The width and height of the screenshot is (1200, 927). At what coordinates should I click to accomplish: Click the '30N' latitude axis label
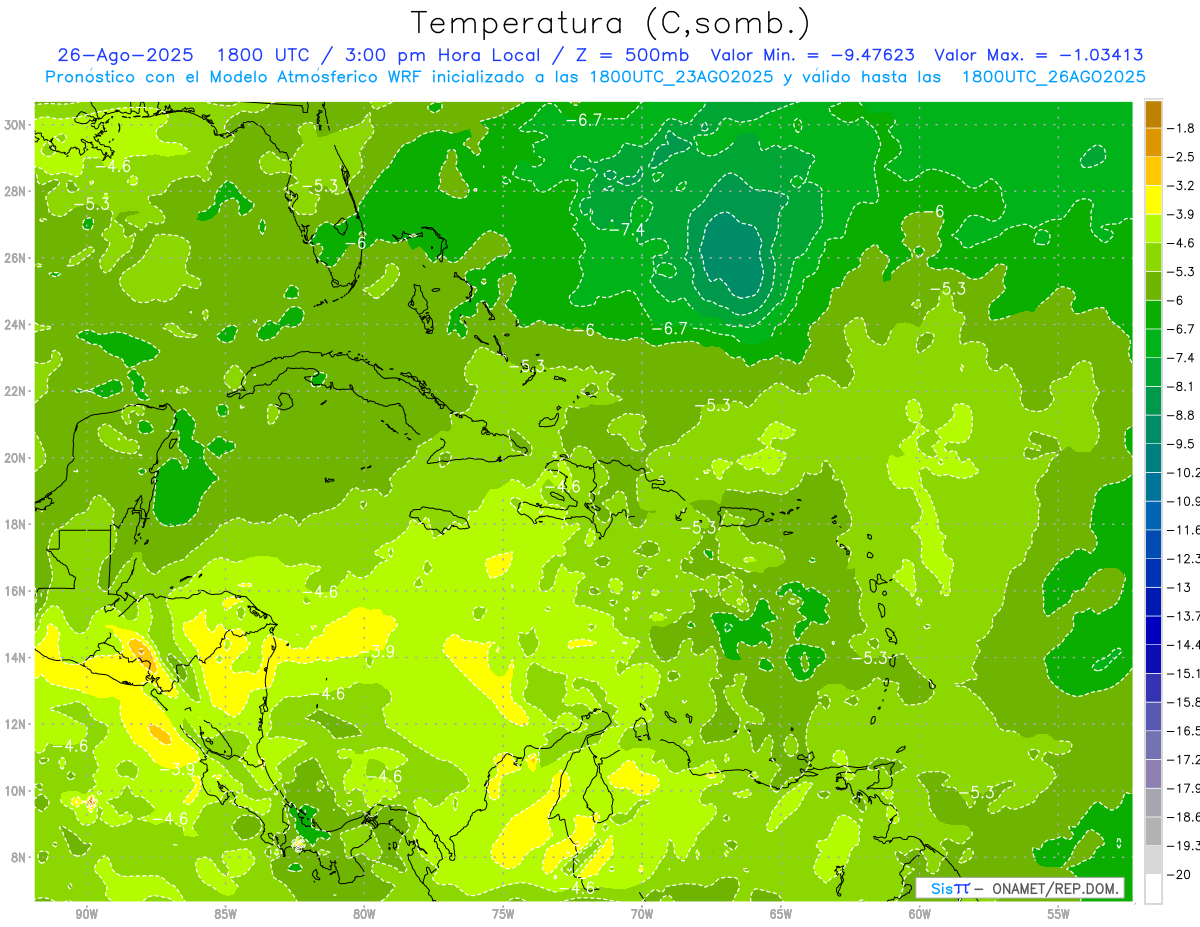[17, 124]
